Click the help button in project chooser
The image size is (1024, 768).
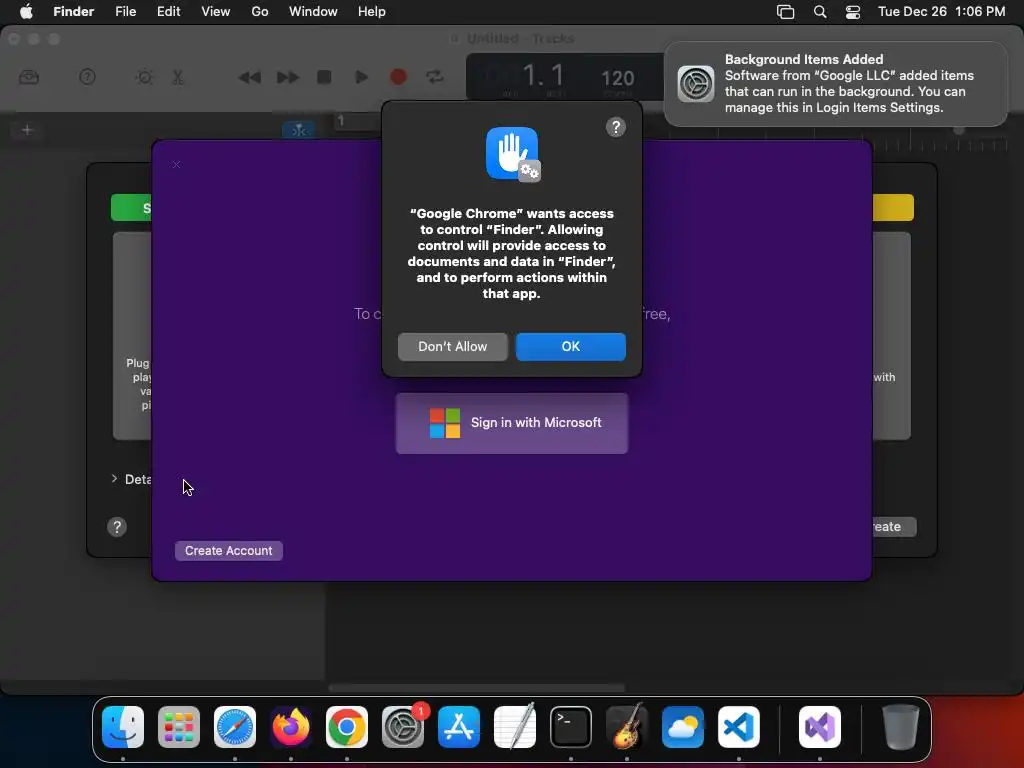click(117, 527)
